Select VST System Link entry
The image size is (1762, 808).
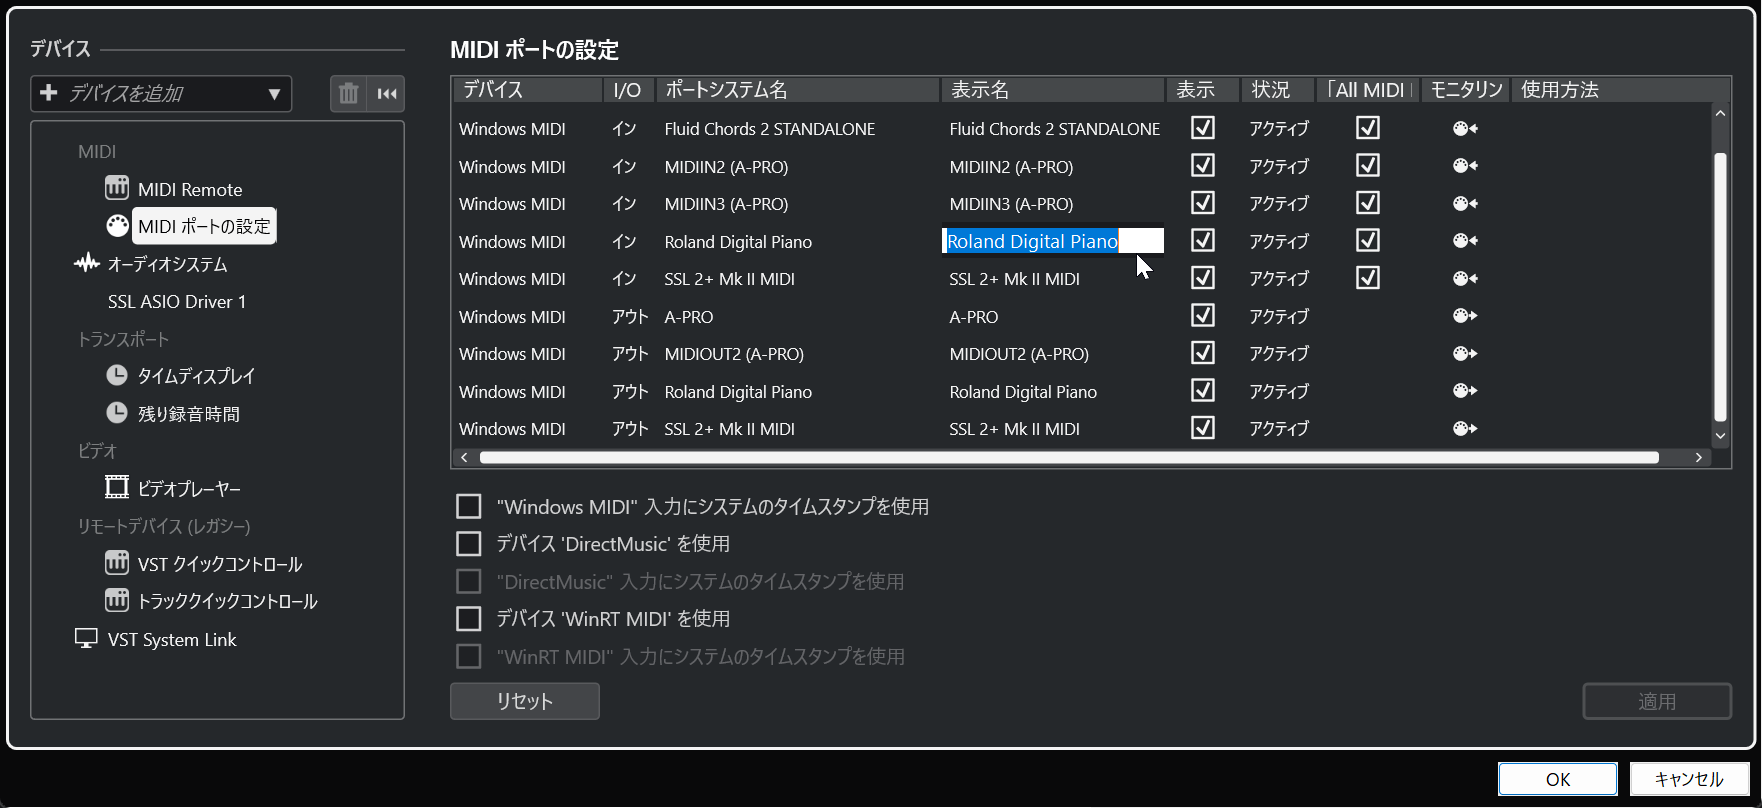(172, 639)
